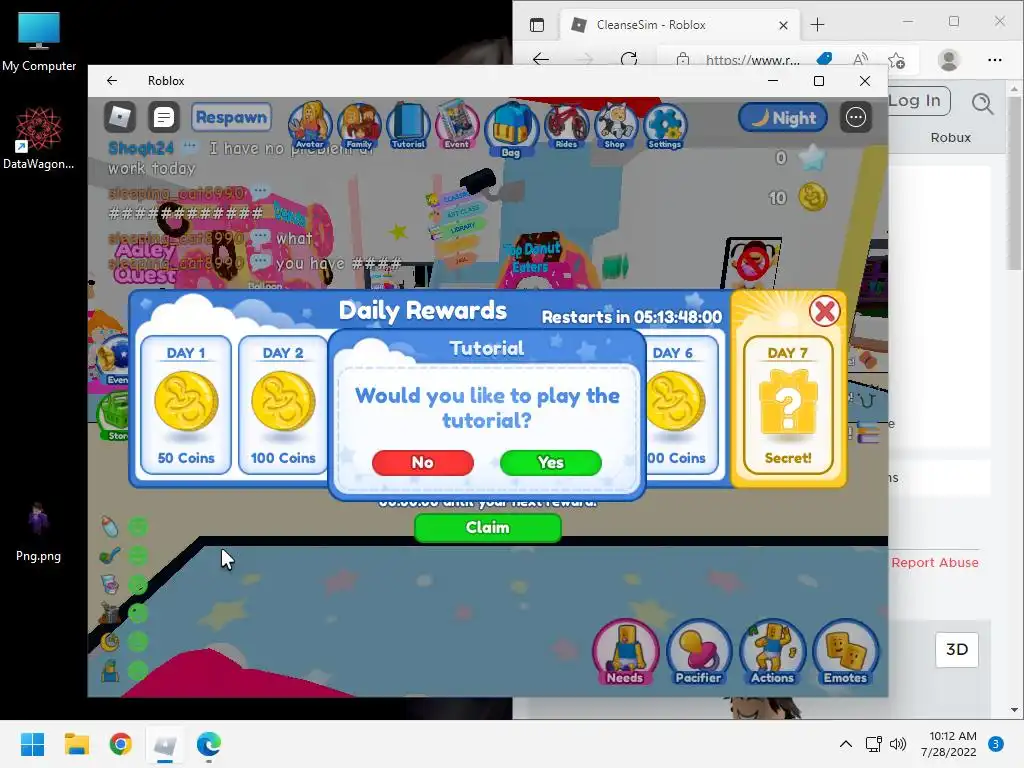Close the Daily Rewards panel
This screenshot has width=1024, height=768.
825,312
